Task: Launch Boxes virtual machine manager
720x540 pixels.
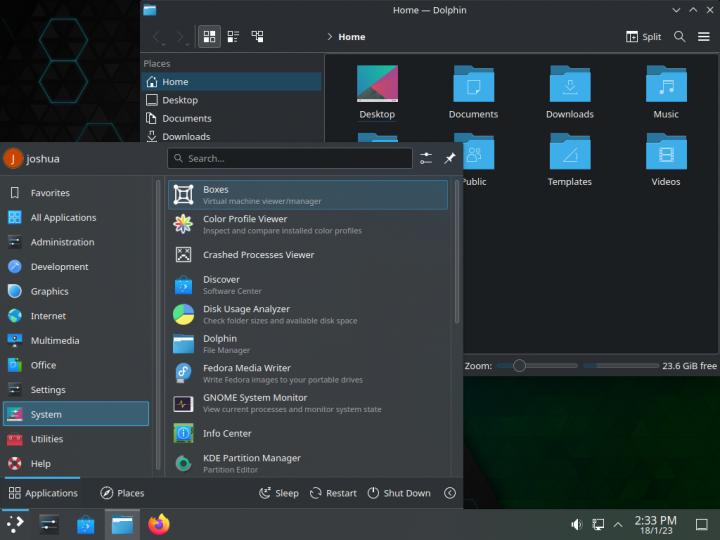Action: pyautogui.click(x=308, y=195)
